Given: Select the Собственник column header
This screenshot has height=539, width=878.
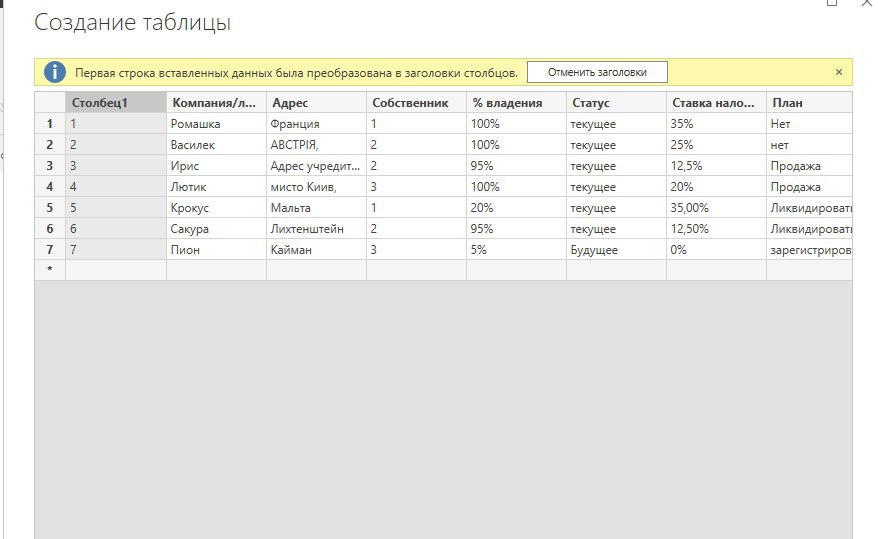Looking at the screenshot, I should 416,102.
